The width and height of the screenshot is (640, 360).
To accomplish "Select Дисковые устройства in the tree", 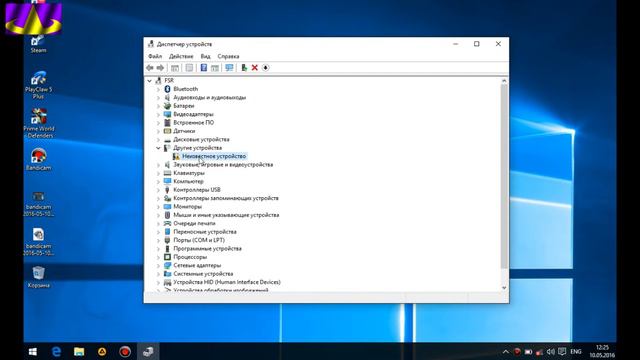I will (201, 140).
